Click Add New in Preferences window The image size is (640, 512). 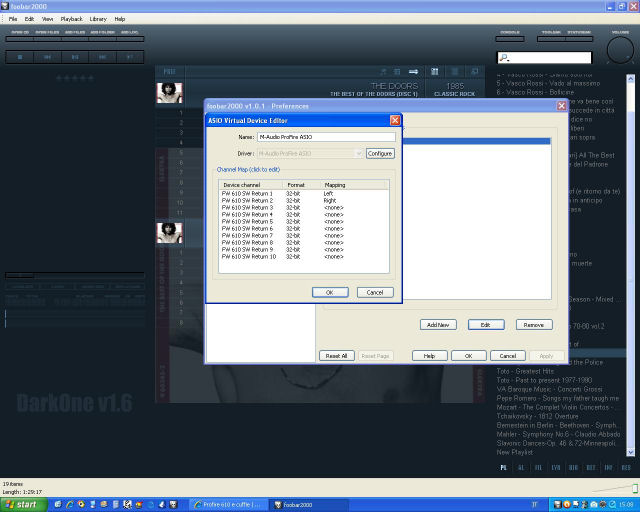pyautogui.click(x=438, y=325)
